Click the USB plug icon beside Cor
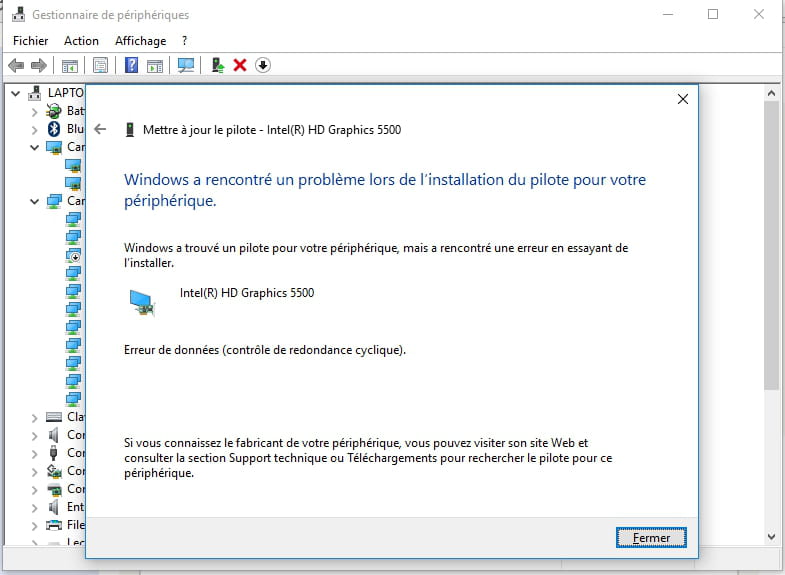This screenshot has height=575, width=785. [54, 452]
